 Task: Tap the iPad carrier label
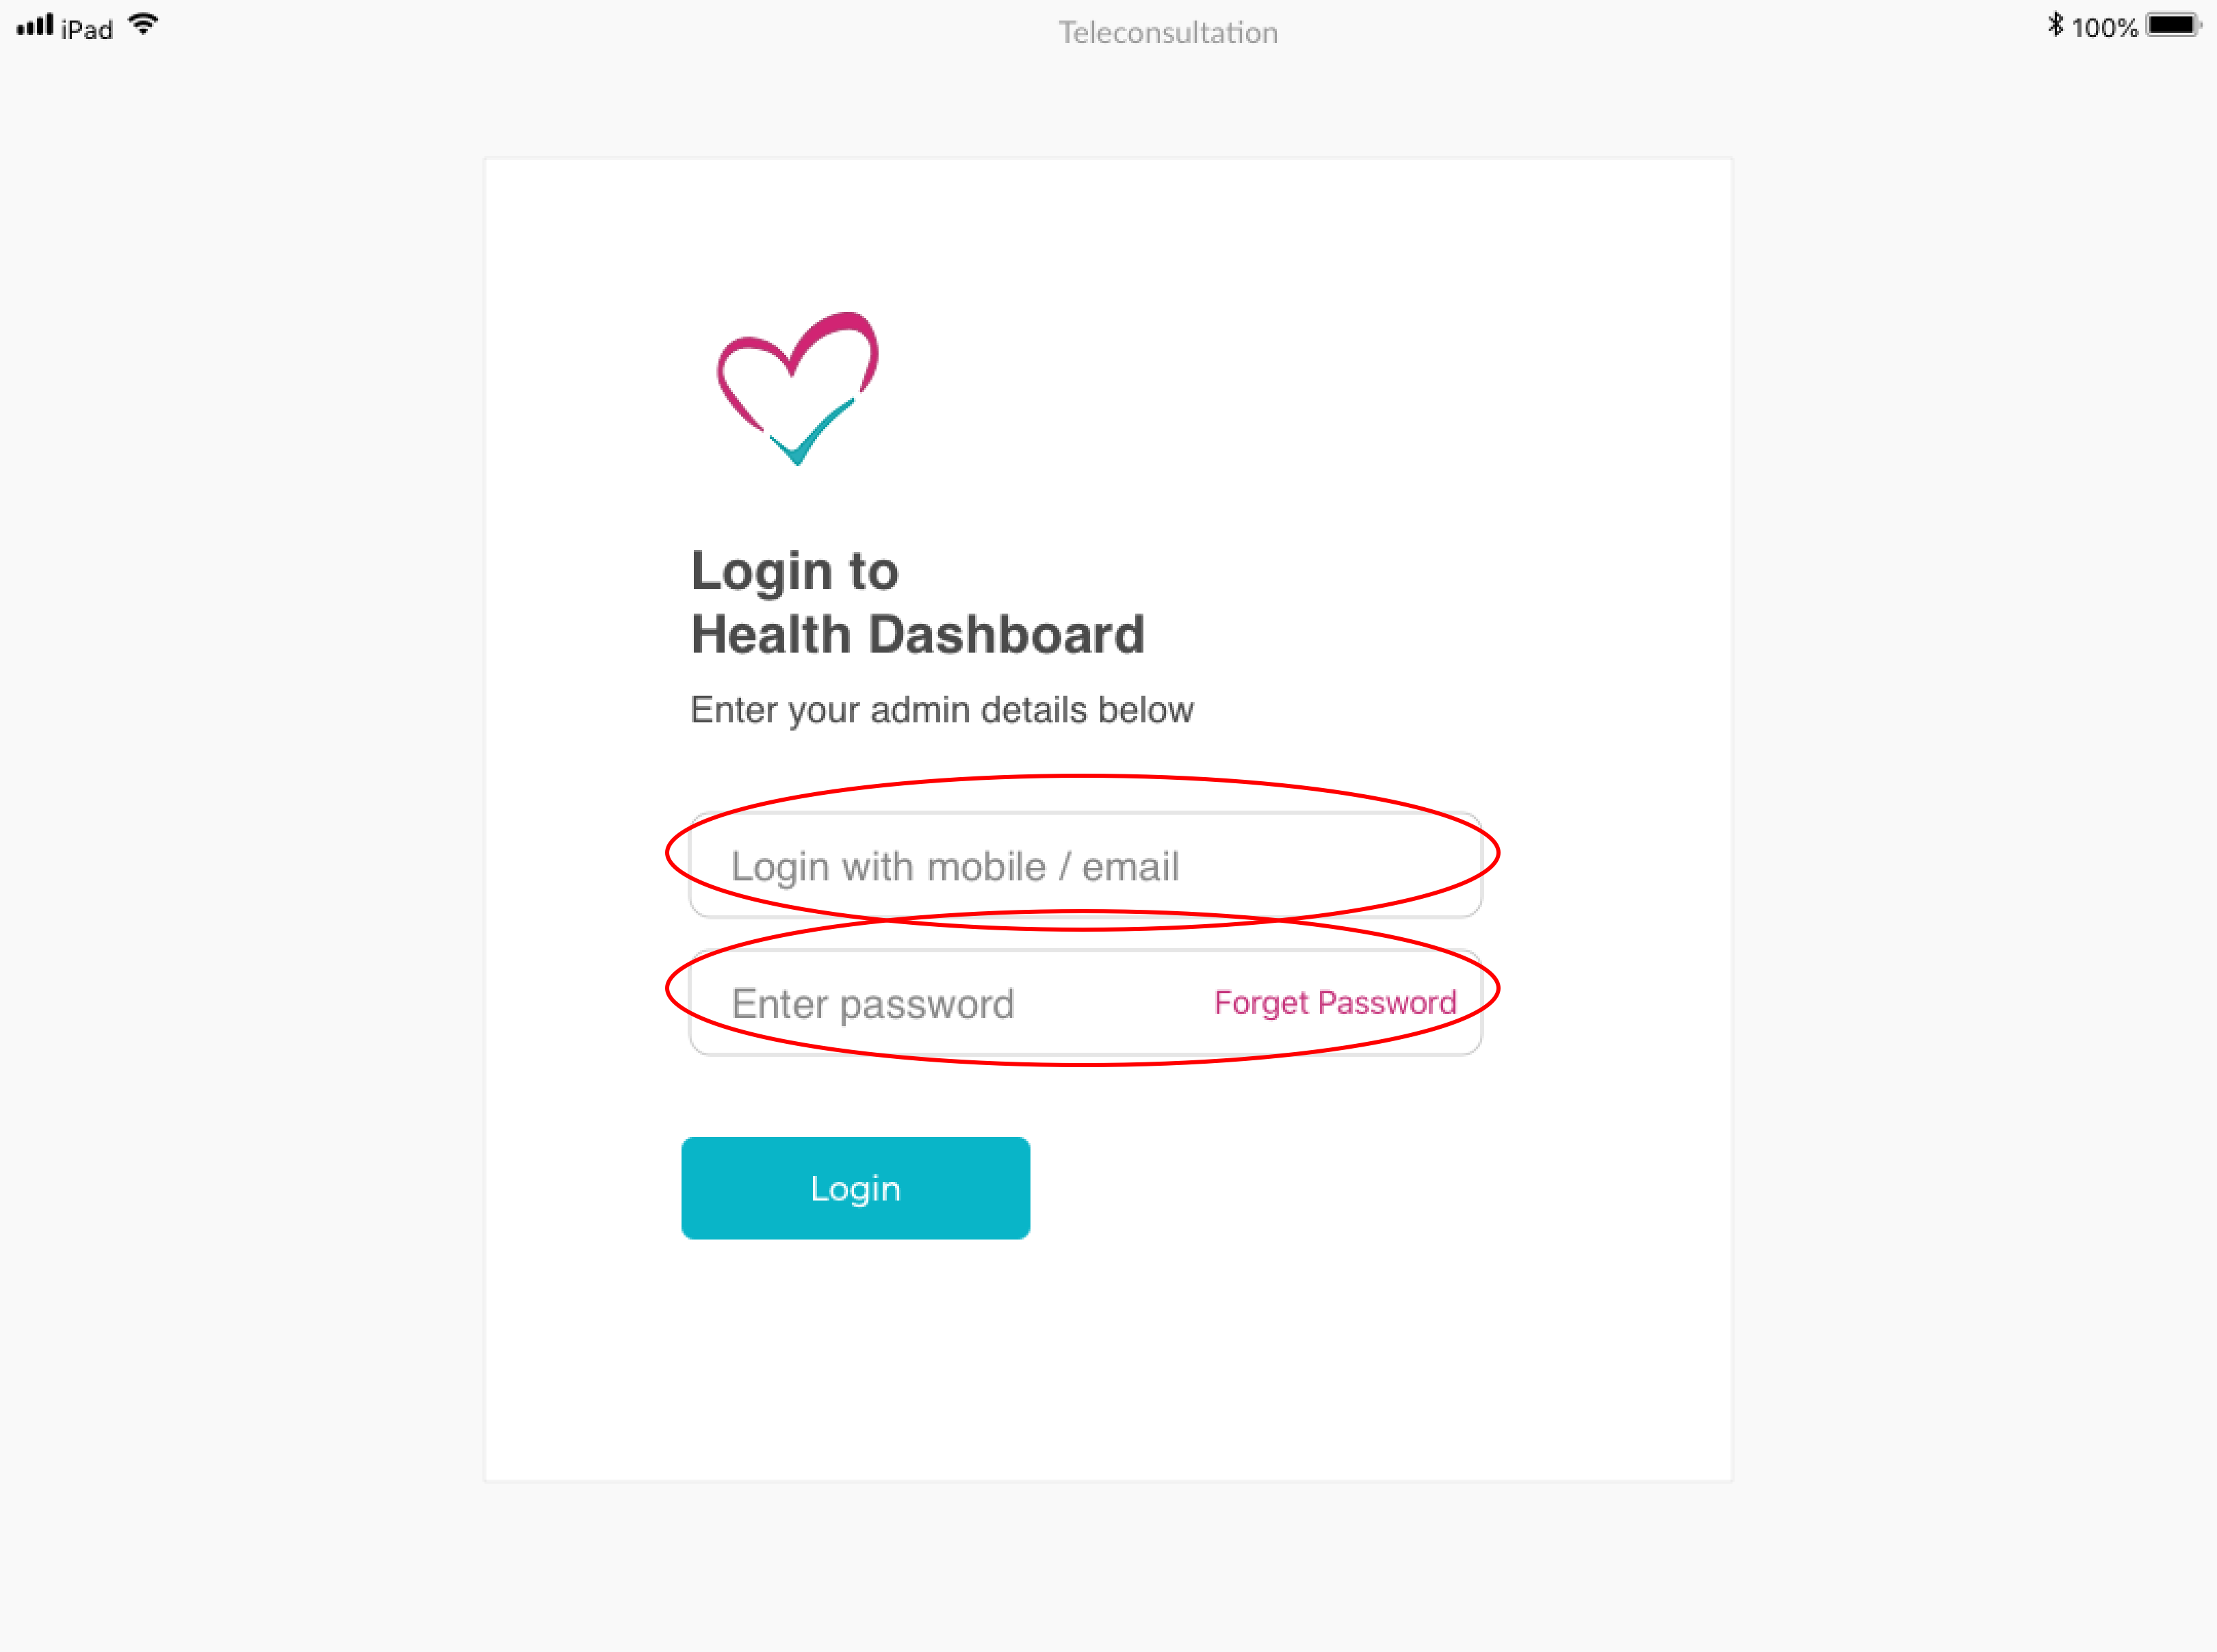click(x=87, y=29)
